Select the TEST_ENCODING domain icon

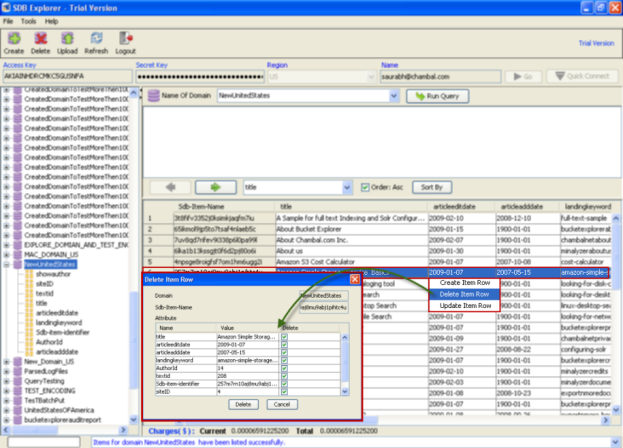17,391
